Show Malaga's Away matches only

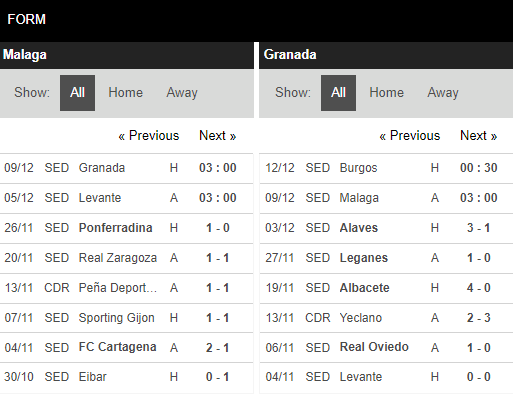point(182,93)
